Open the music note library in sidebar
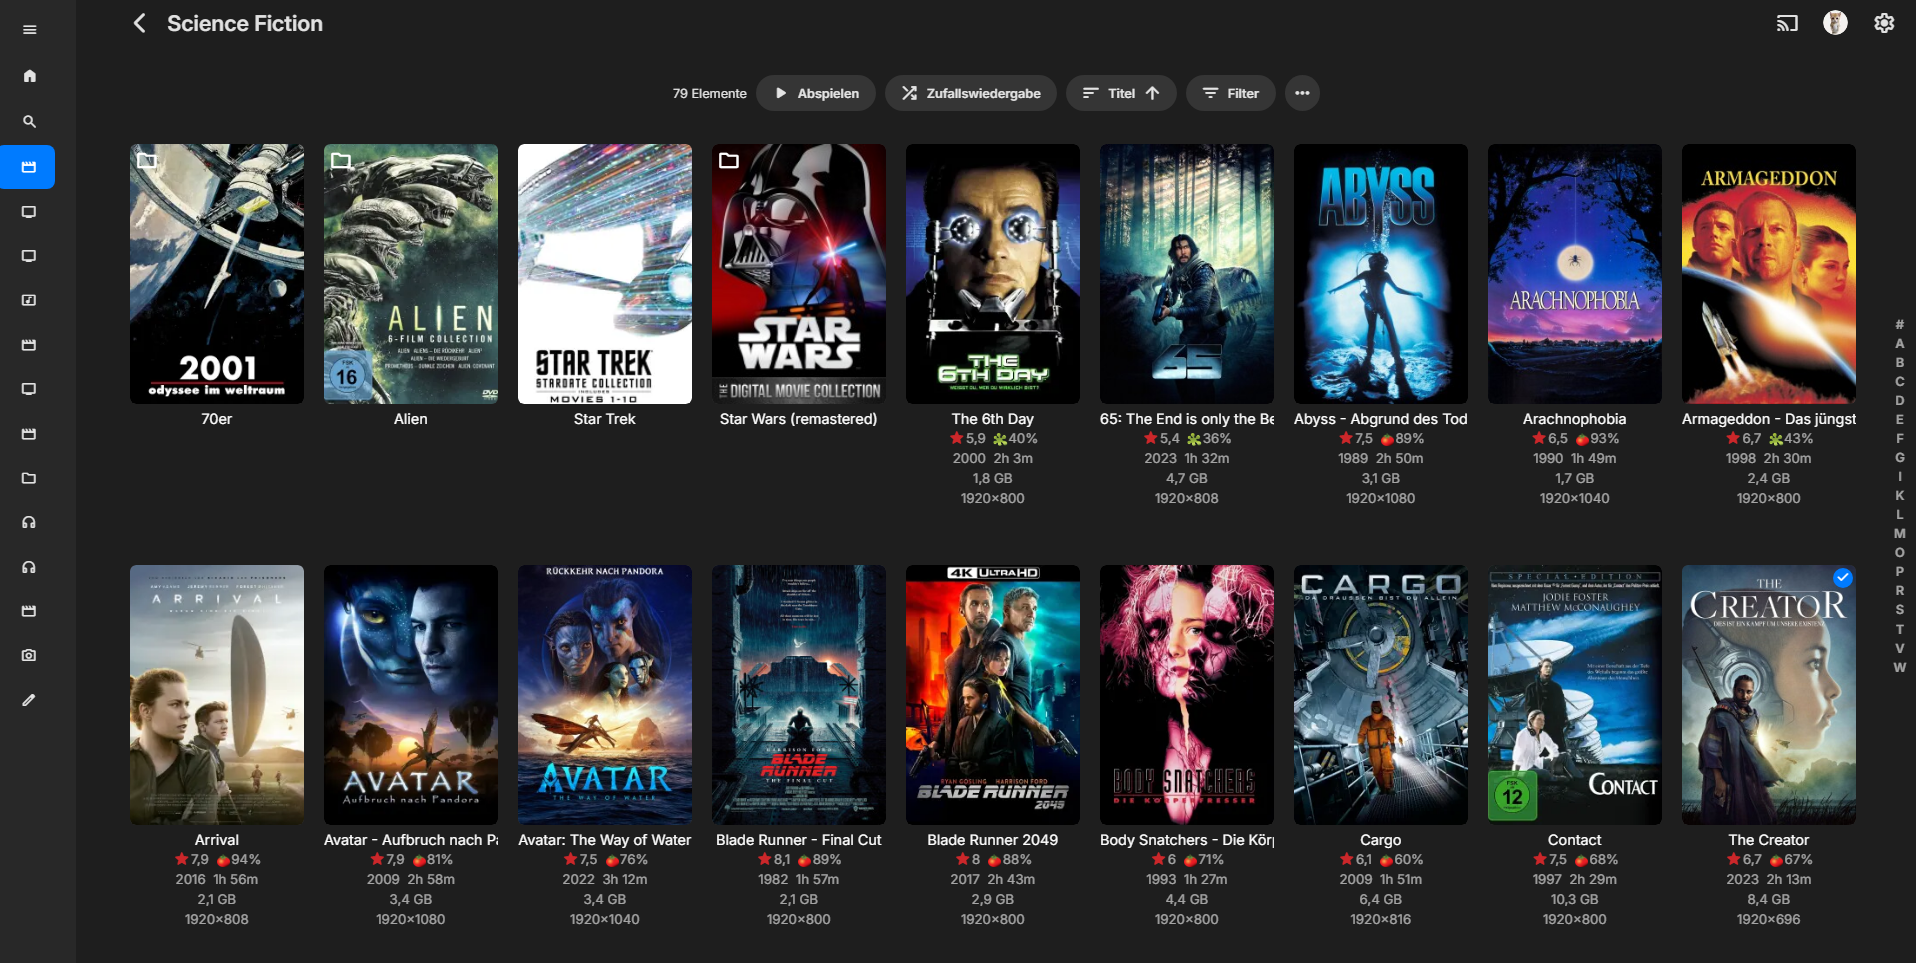 click(29, 300)
